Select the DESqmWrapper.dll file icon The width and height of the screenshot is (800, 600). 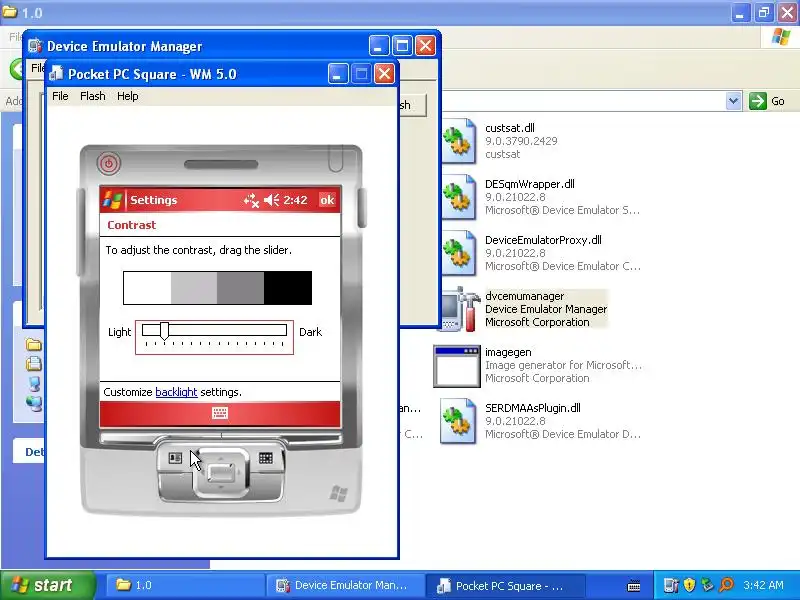coord(458,197)
